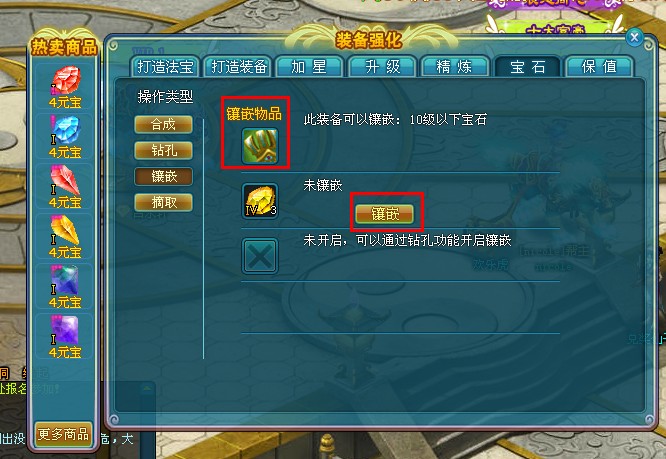
Task: Select the purple square gem item
Action: tap(65, 329)
